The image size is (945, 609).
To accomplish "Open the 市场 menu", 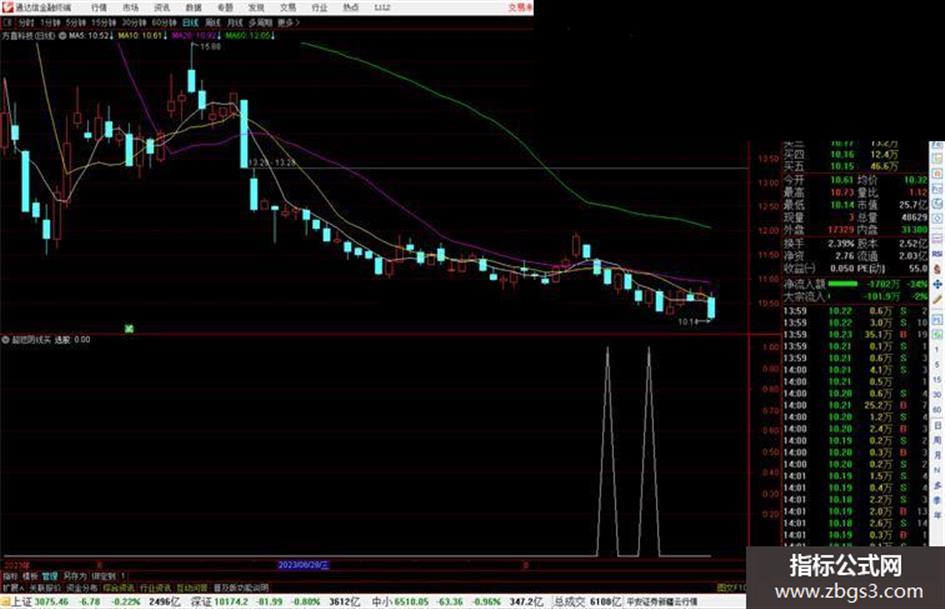I will (x=130, y=7).
